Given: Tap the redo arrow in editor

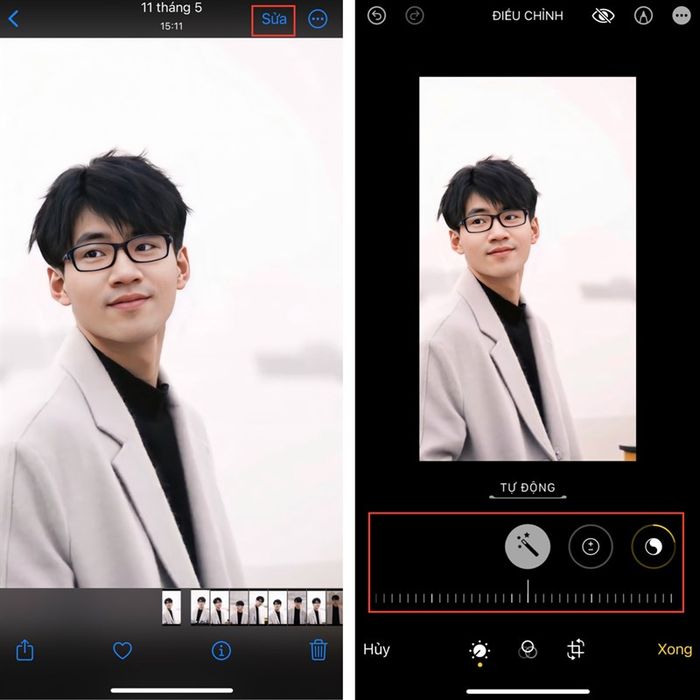Looking at the screenshot, I should pos(414,16).
